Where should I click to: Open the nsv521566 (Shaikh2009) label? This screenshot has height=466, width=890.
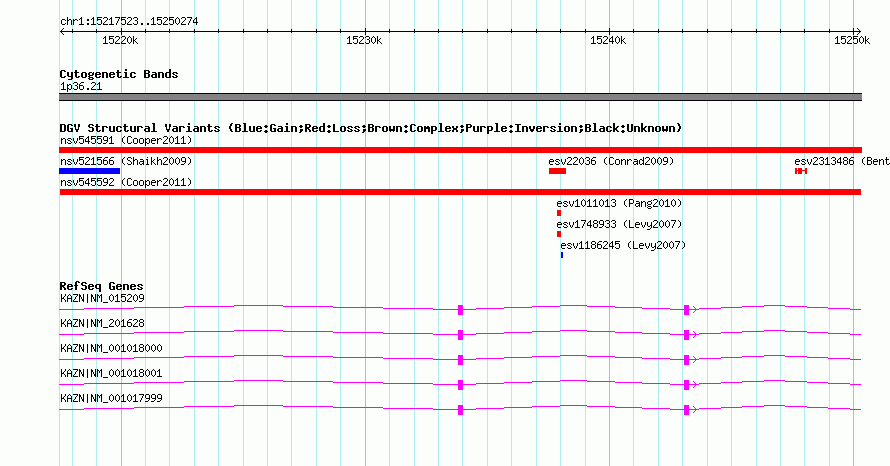click(x=126, y=161)
